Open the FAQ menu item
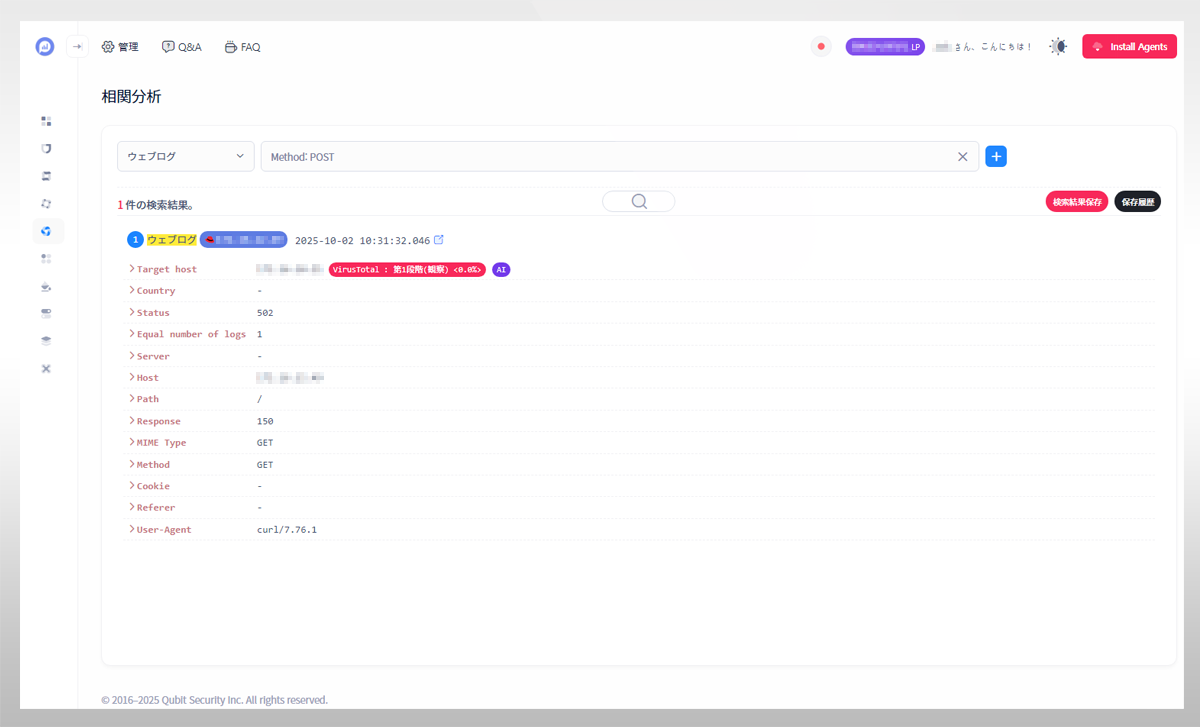Viewport: 1200px width, 727px height. [x=242, y=47]
